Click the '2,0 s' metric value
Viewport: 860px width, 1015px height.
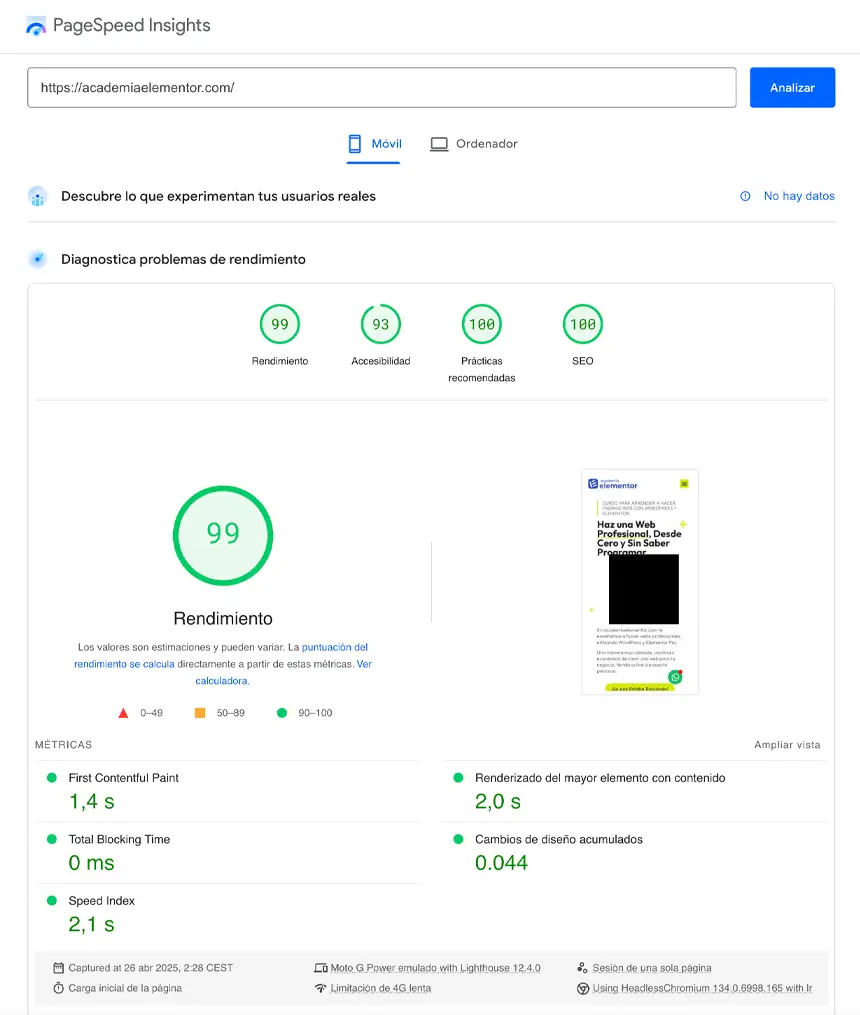498,802
